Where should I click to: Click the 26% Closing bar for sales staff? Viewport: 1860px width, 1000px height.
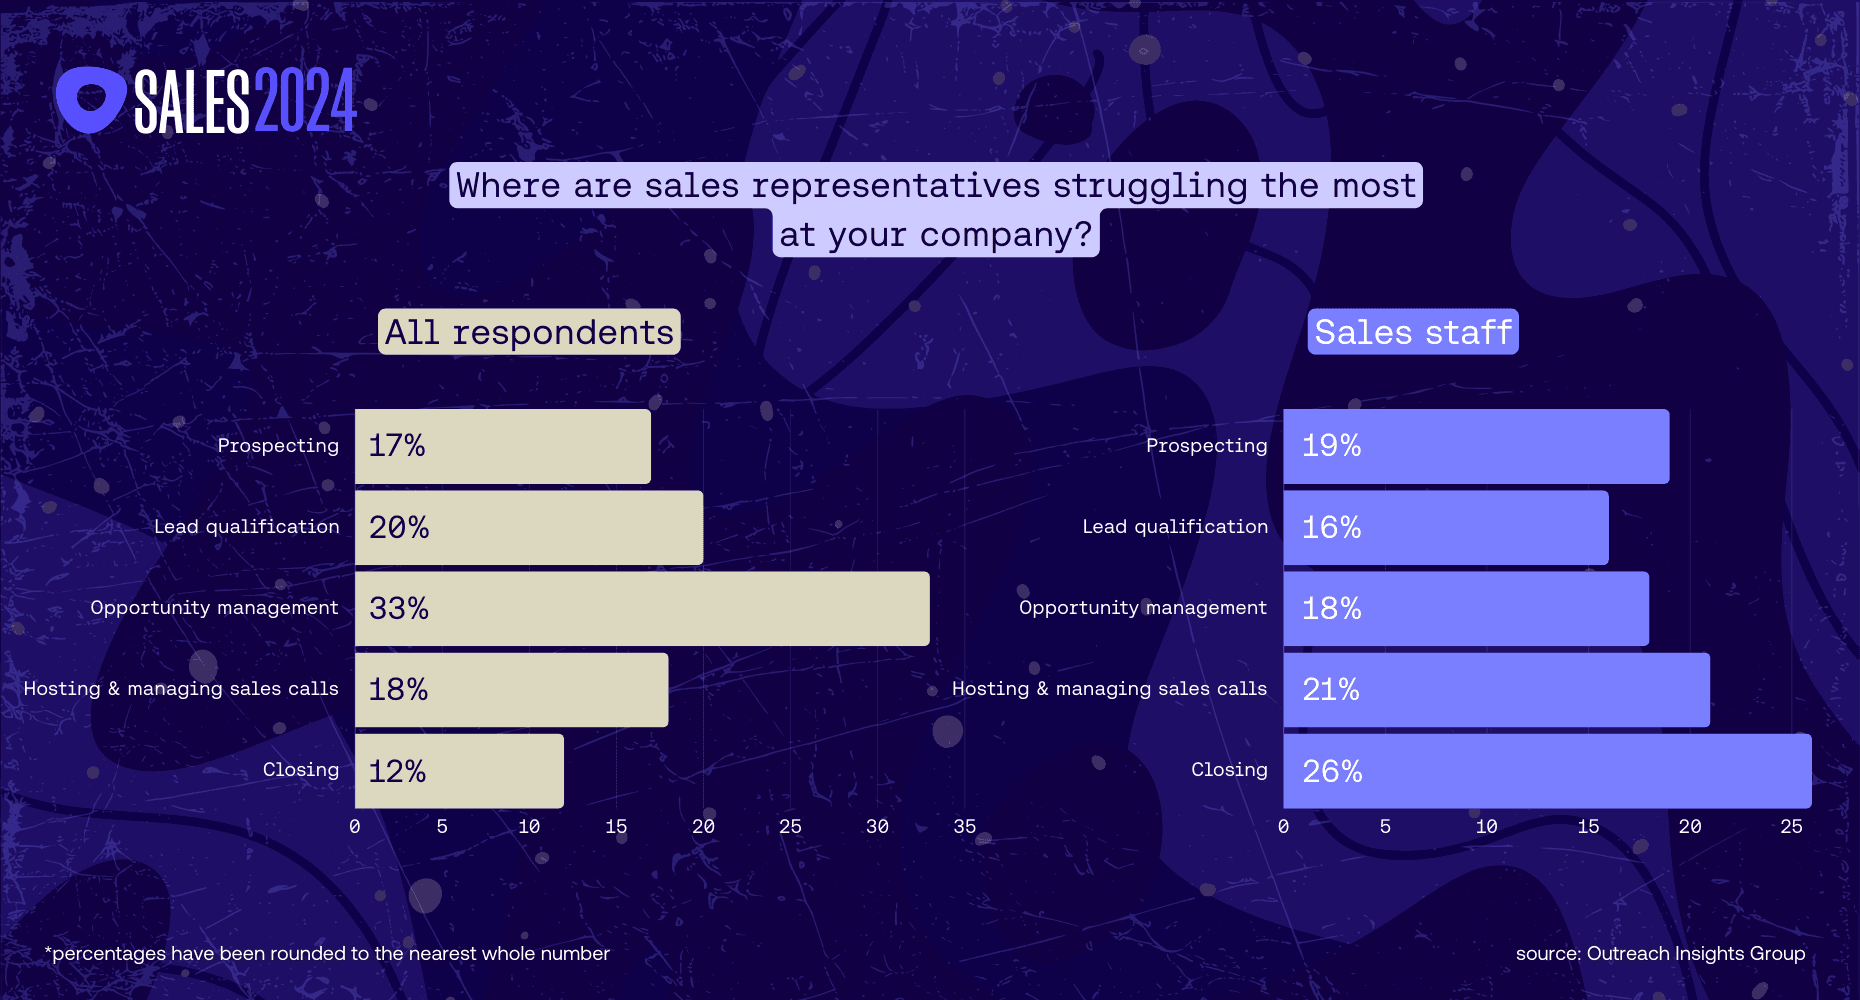coord(1547,771)
